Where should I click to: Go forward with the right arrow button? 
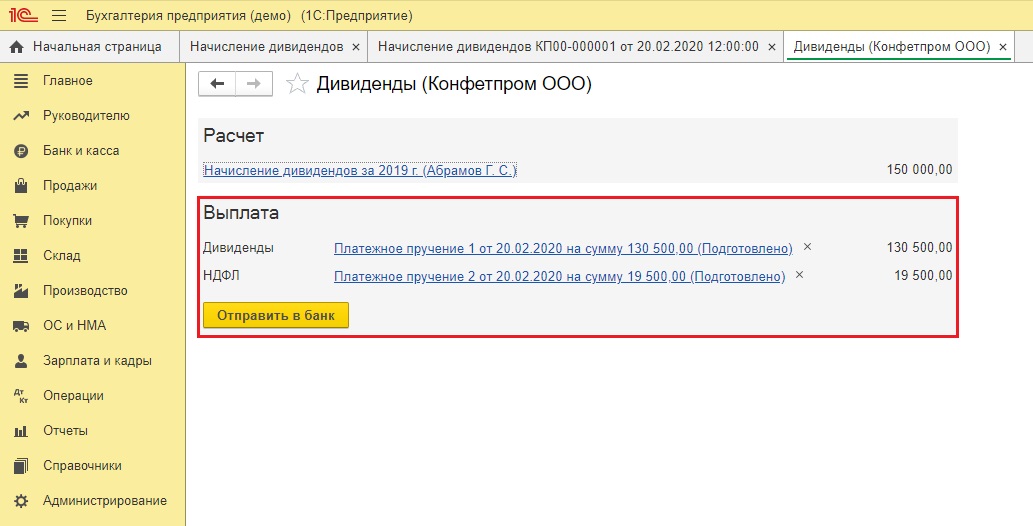(x=254, y=84)
